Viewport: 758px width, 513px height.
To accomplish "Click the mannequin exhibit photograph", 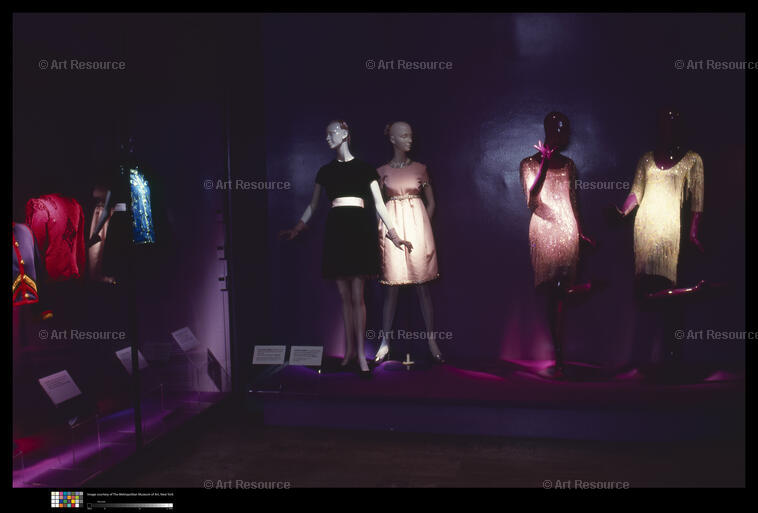I will point(379,250).
